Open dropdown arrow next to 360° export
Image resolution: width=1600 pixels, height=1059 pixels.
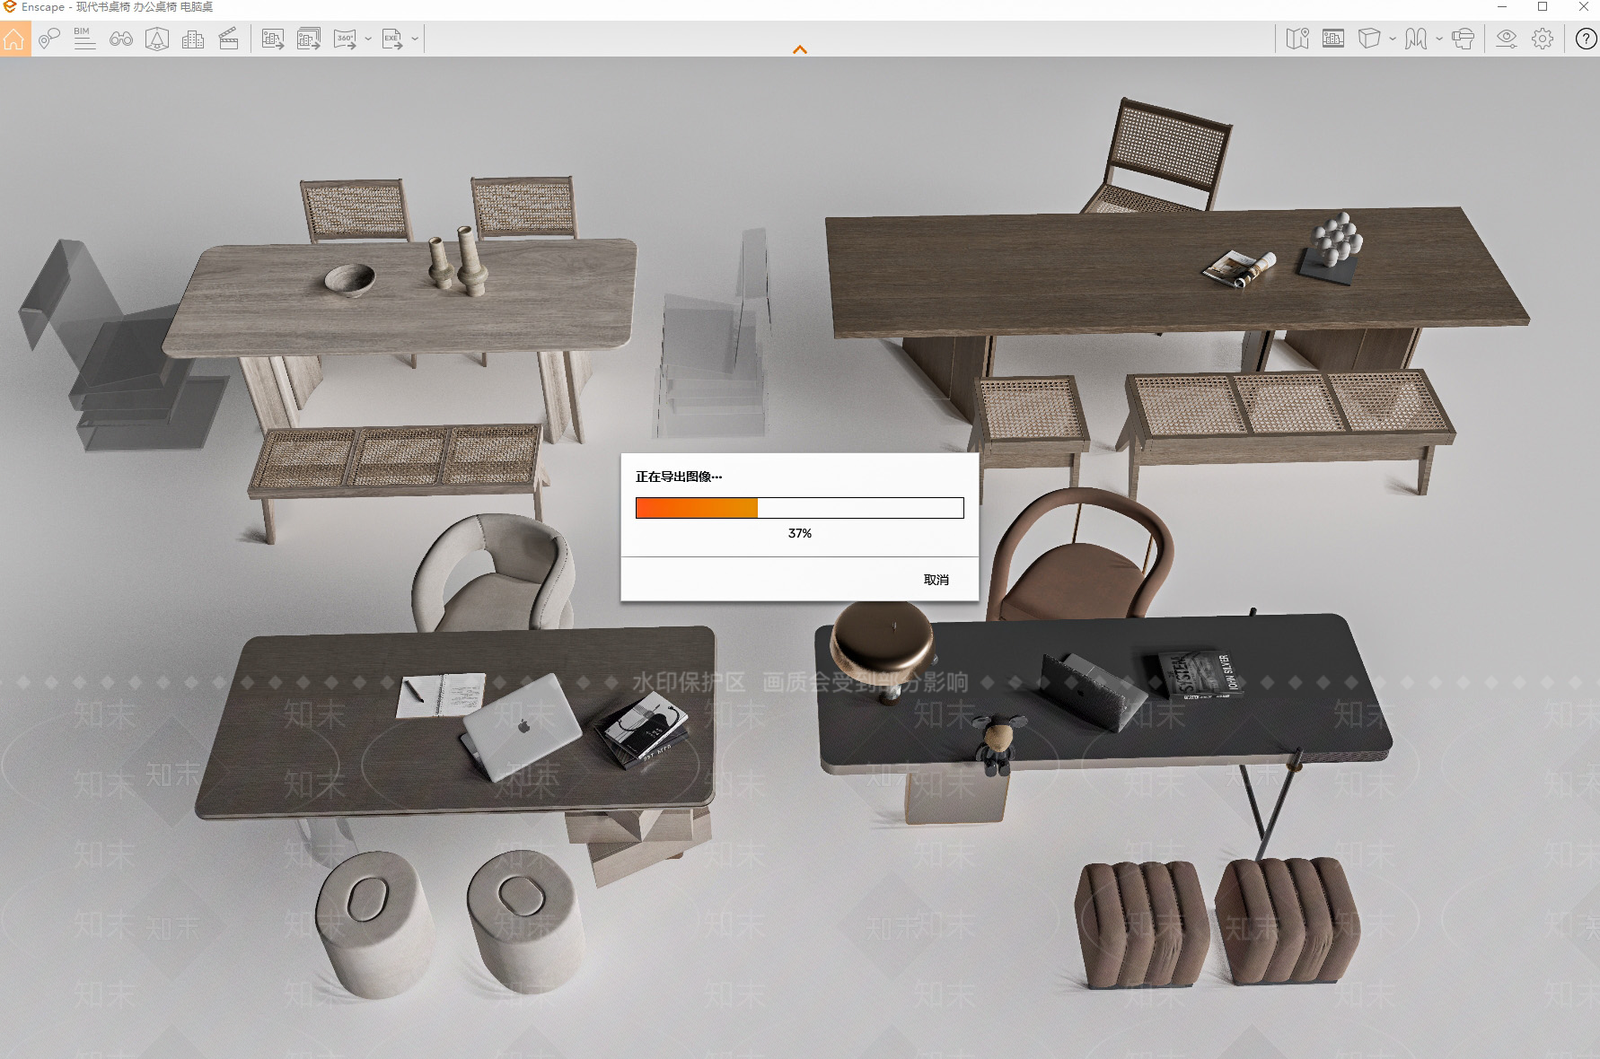(368, 39)
